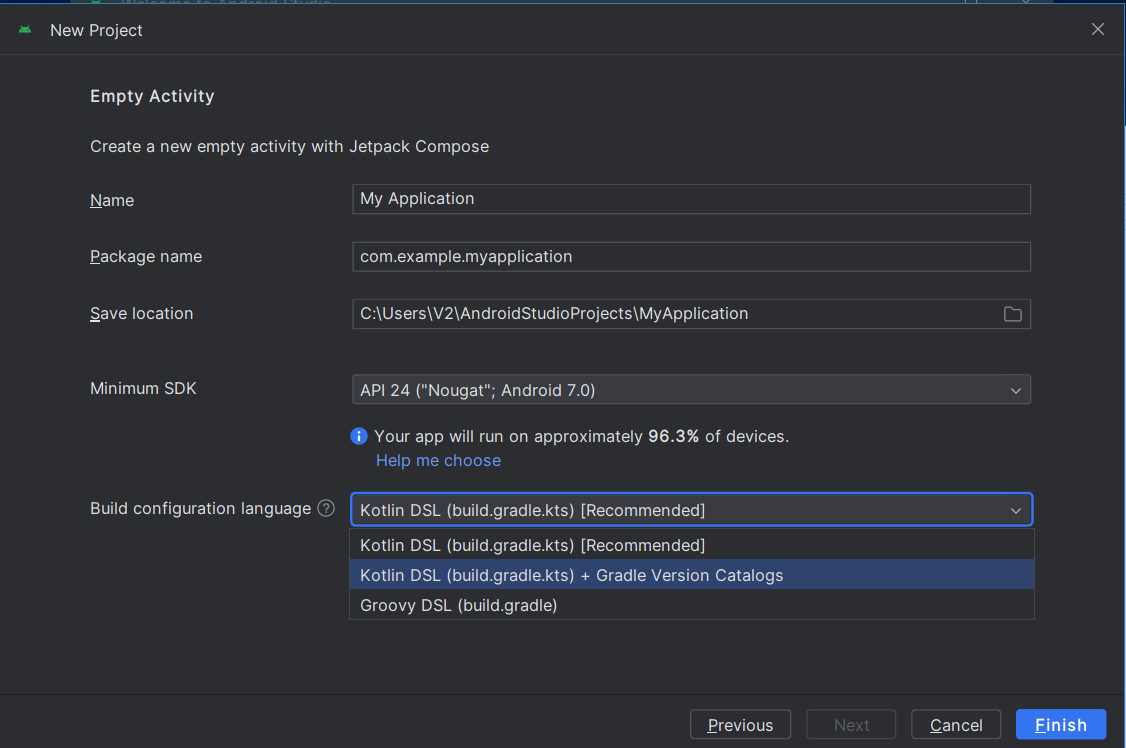
Task: Select Groovy DSL (build.gradle) option
Action: (x=458, y=605)
